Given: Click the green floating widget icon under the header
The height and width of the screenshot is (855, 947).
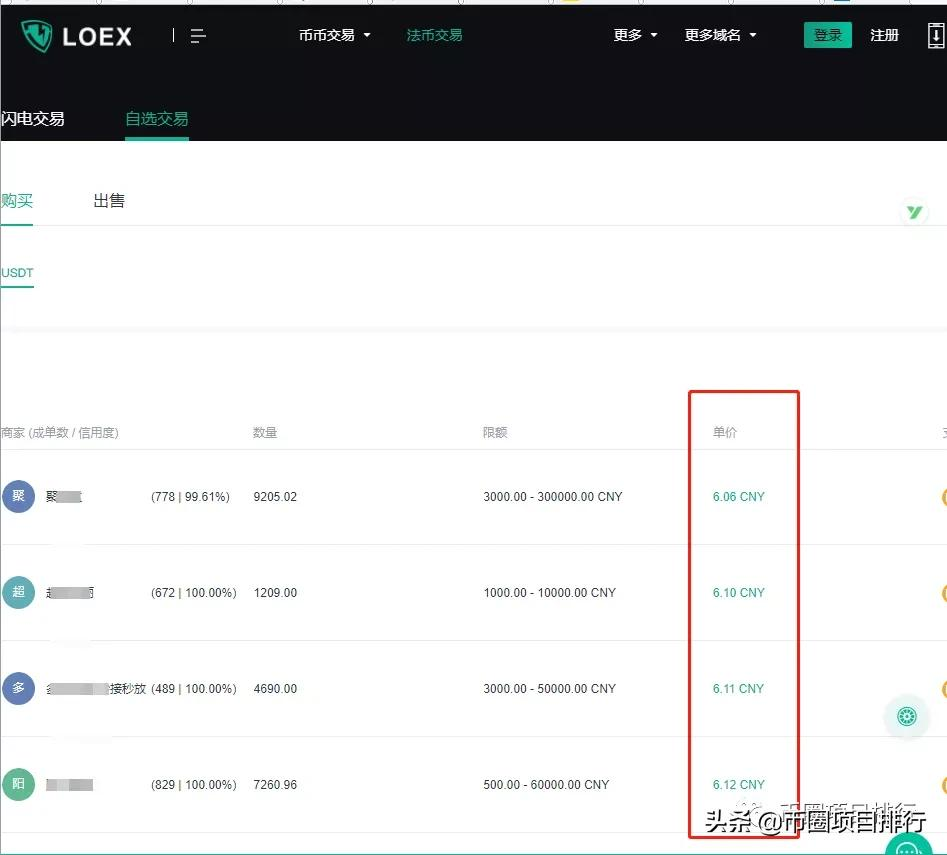Looking at the screenshot, I should click(x=914, y=212).
